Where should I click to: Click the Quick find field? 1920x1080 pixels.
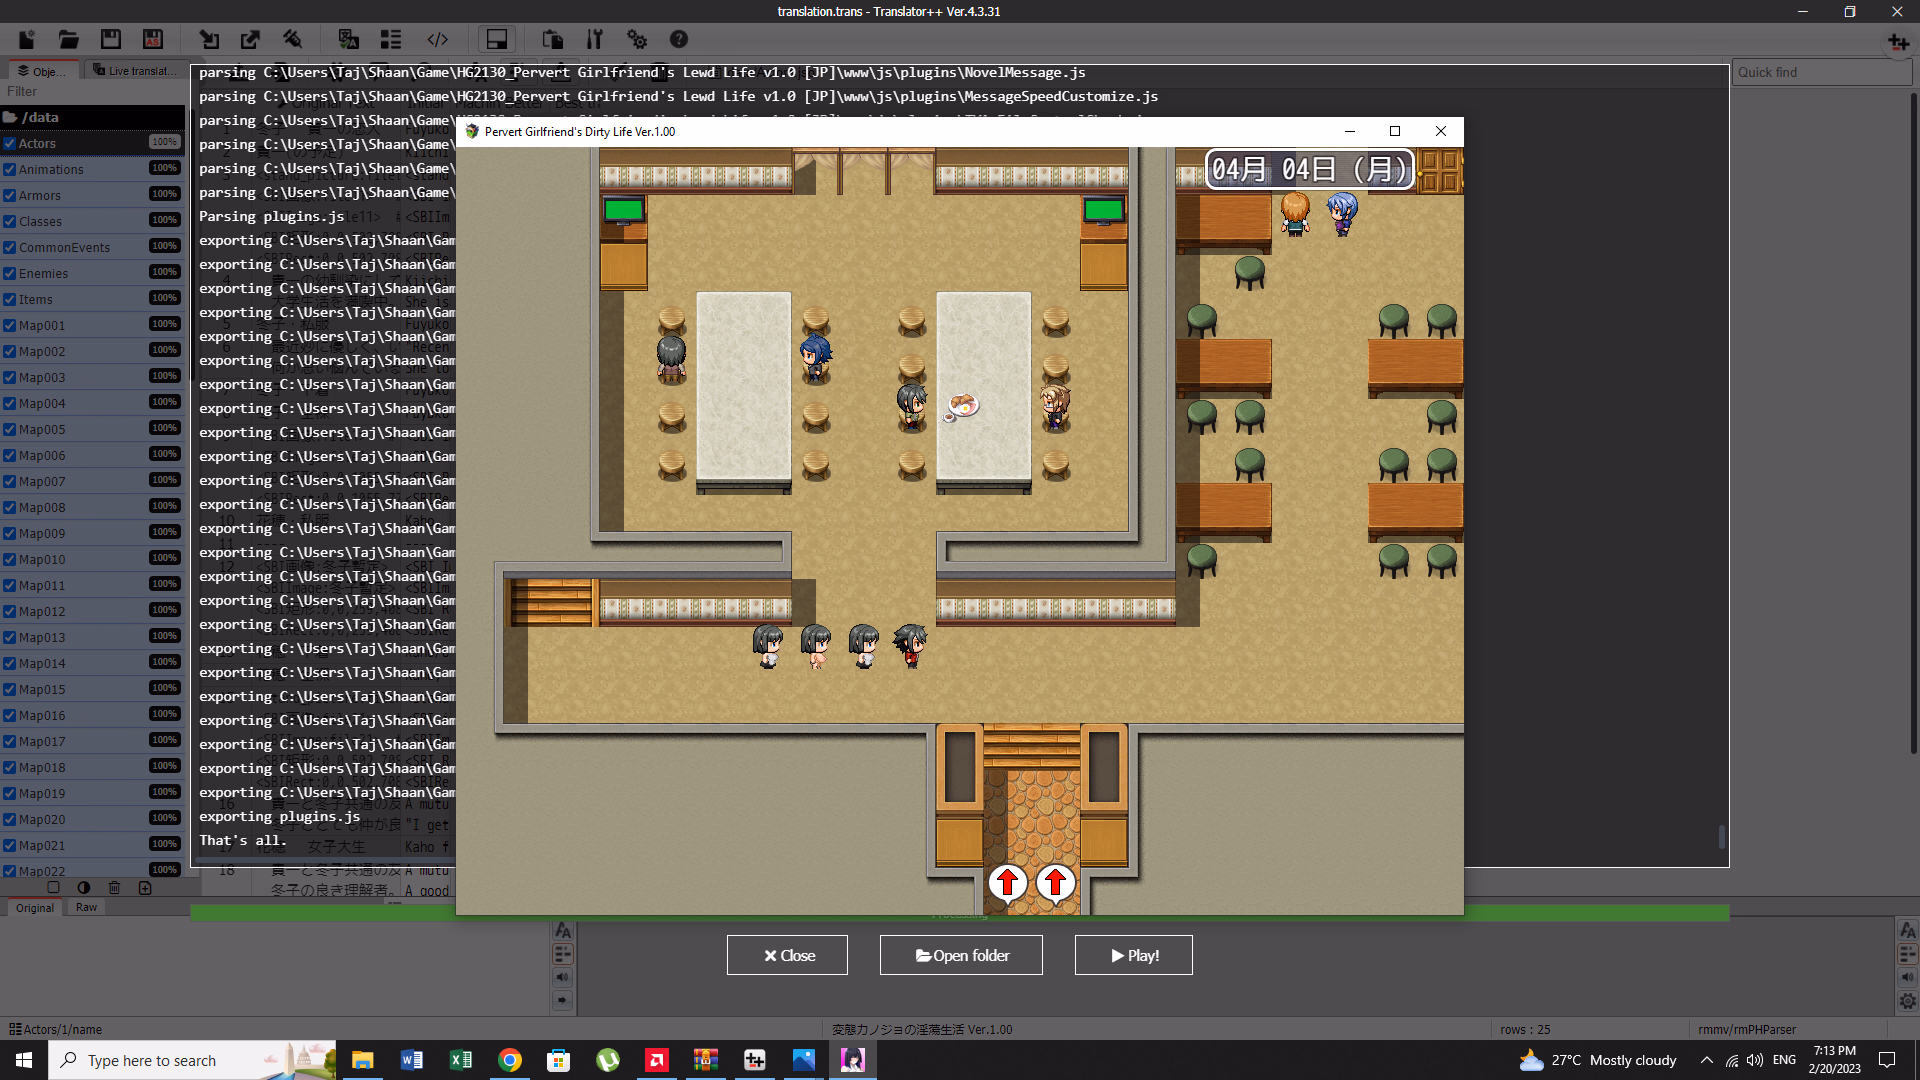point(1820,72)
